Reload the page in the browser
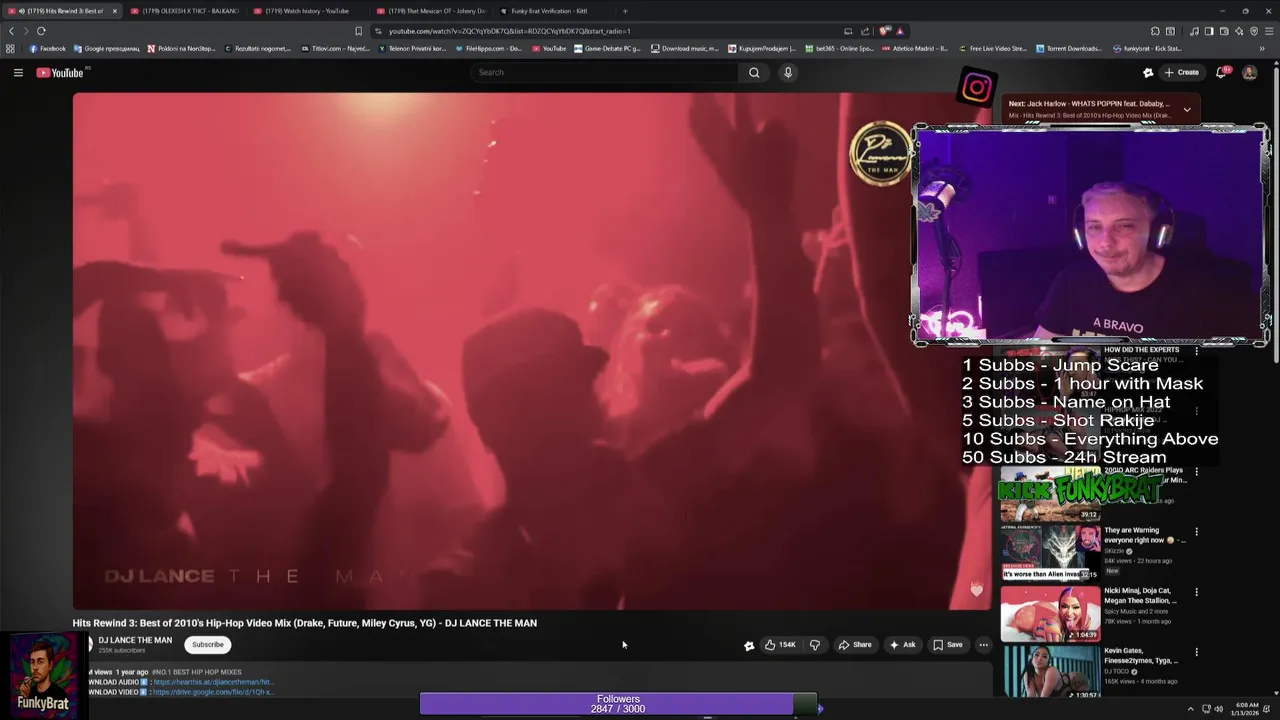This screenshot has width=1280, height=720. click(x=41, y=31)
